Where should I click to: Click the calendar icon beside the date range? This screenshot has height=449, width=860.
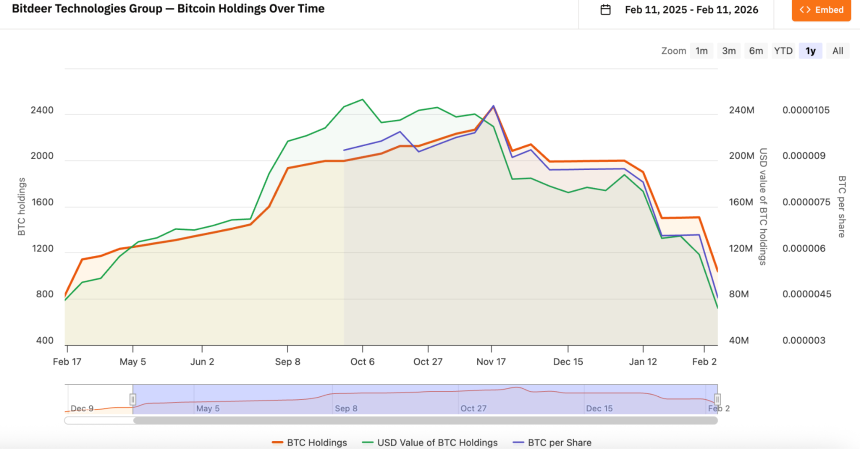tap(606, 10)
